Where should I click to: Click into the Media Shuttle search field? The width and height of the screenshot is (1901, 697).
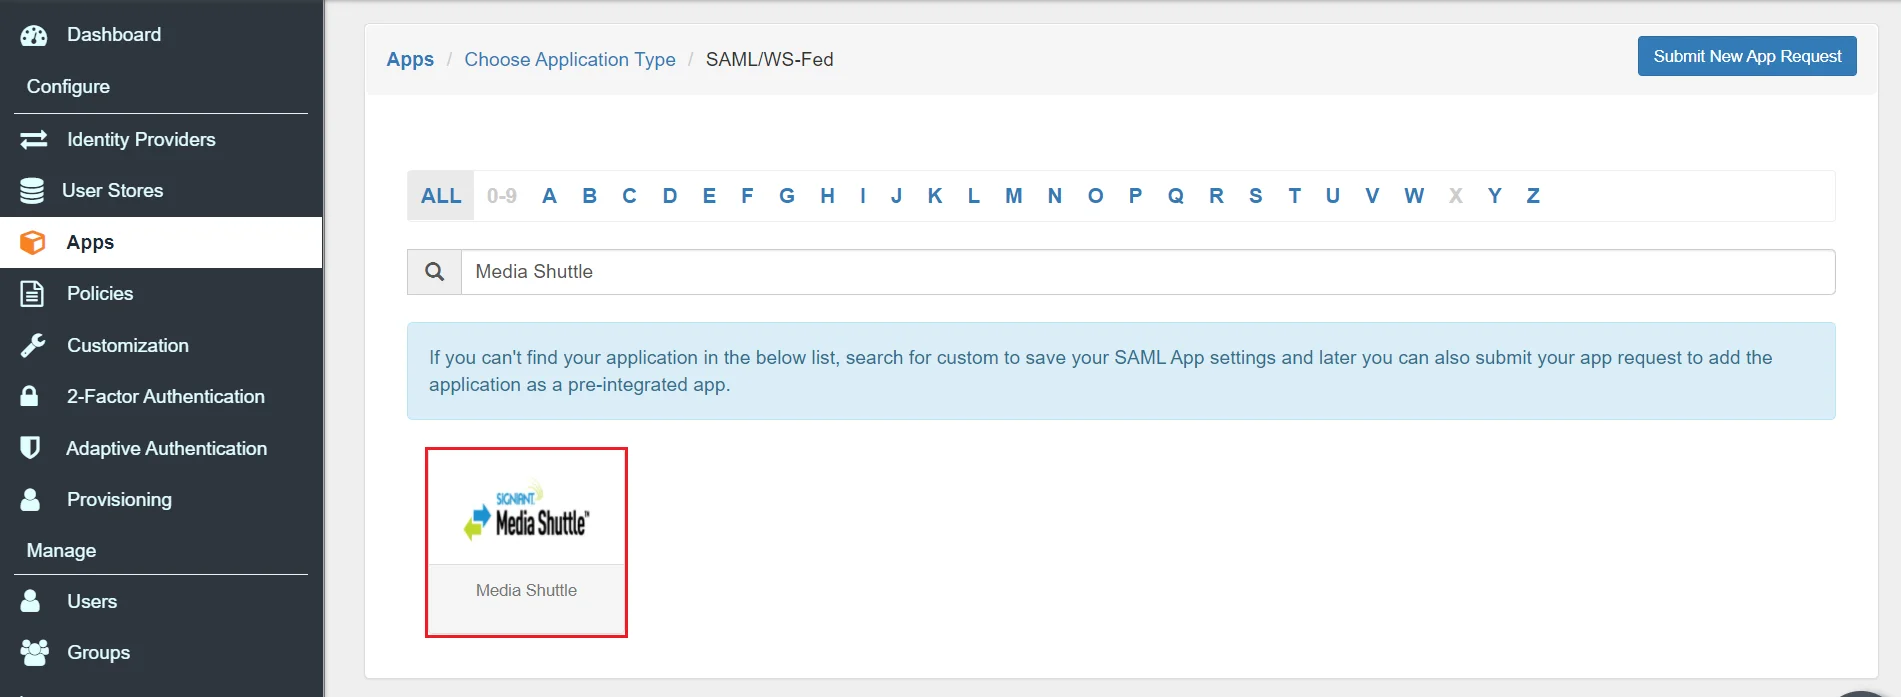1147,272
